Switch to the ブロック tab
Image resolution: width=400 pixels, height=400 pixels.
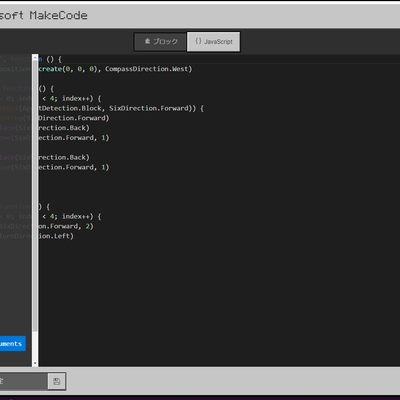(x=160, y=42)
